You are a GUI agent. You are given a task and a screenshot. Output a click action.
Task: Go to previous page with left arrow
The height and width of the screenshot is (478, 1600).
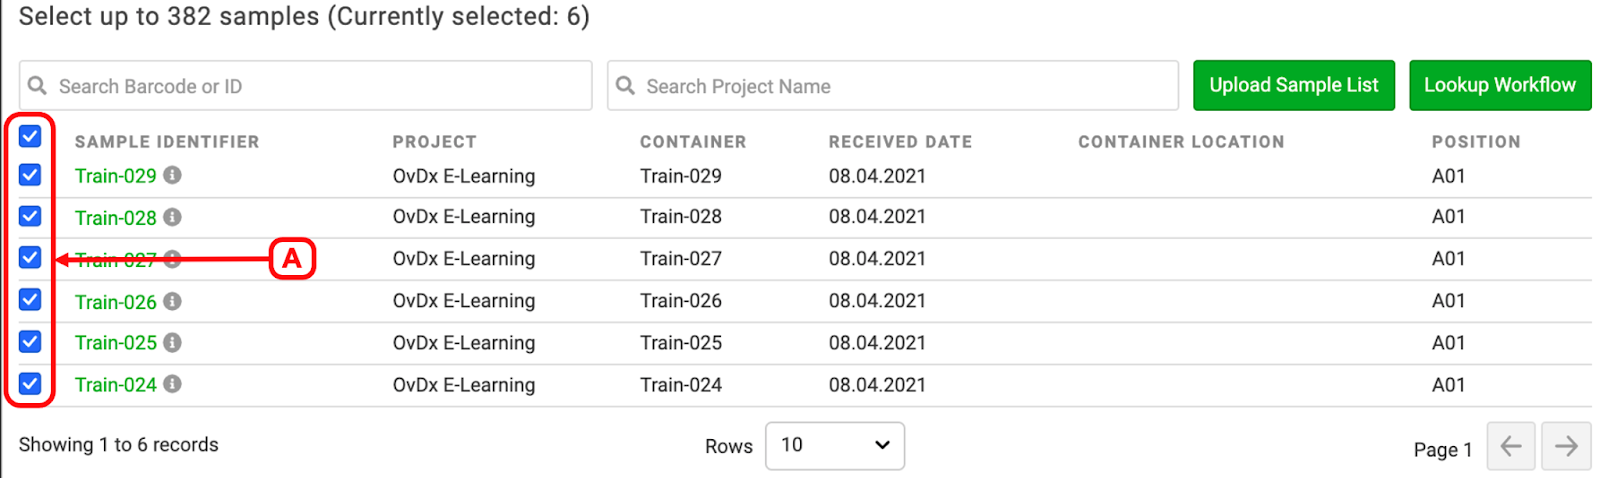point(1511,446)
